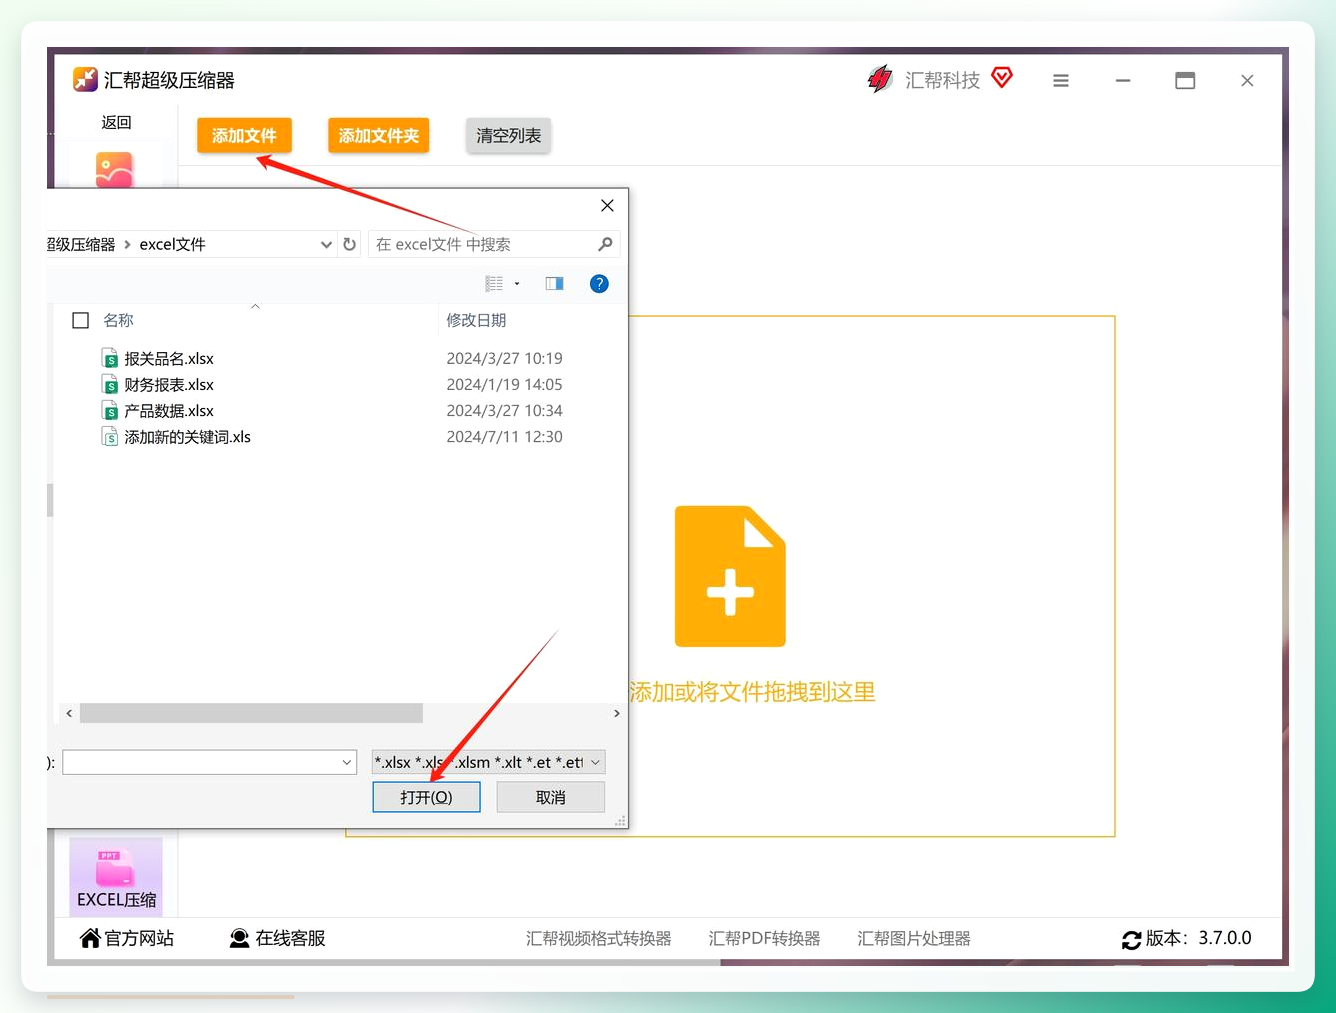This screenshot has height=1013, width=1336.
Task: Click the search magnifier icon
Action: (605, 244)
